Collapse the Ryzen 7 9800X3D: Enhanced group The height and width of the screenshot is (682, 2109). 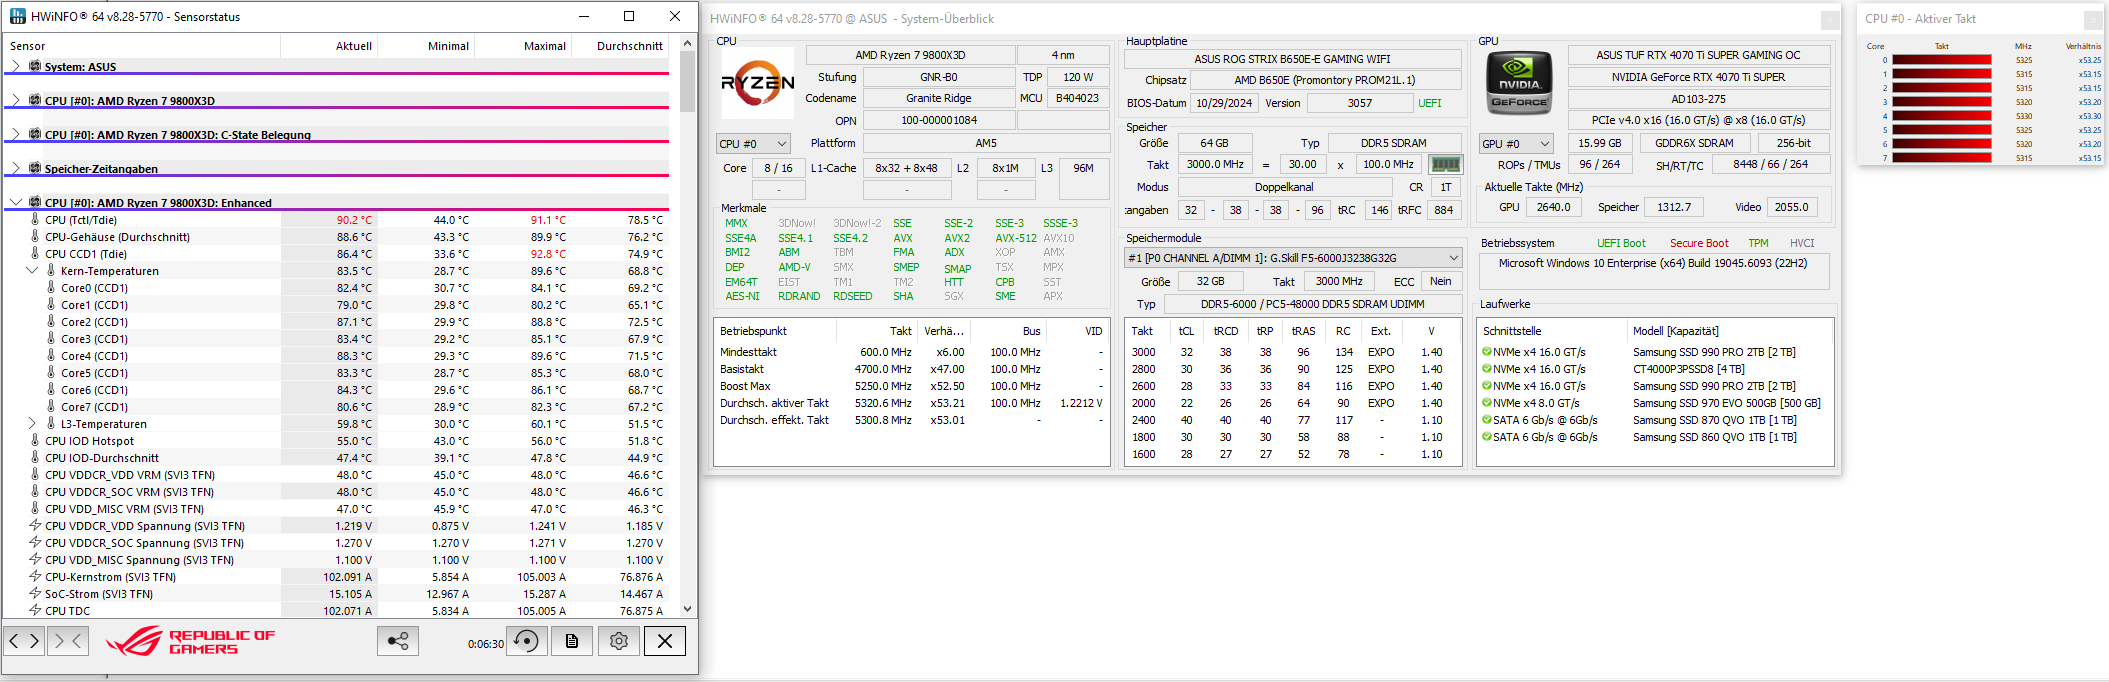pyautogui.click(x=16, y=202)
